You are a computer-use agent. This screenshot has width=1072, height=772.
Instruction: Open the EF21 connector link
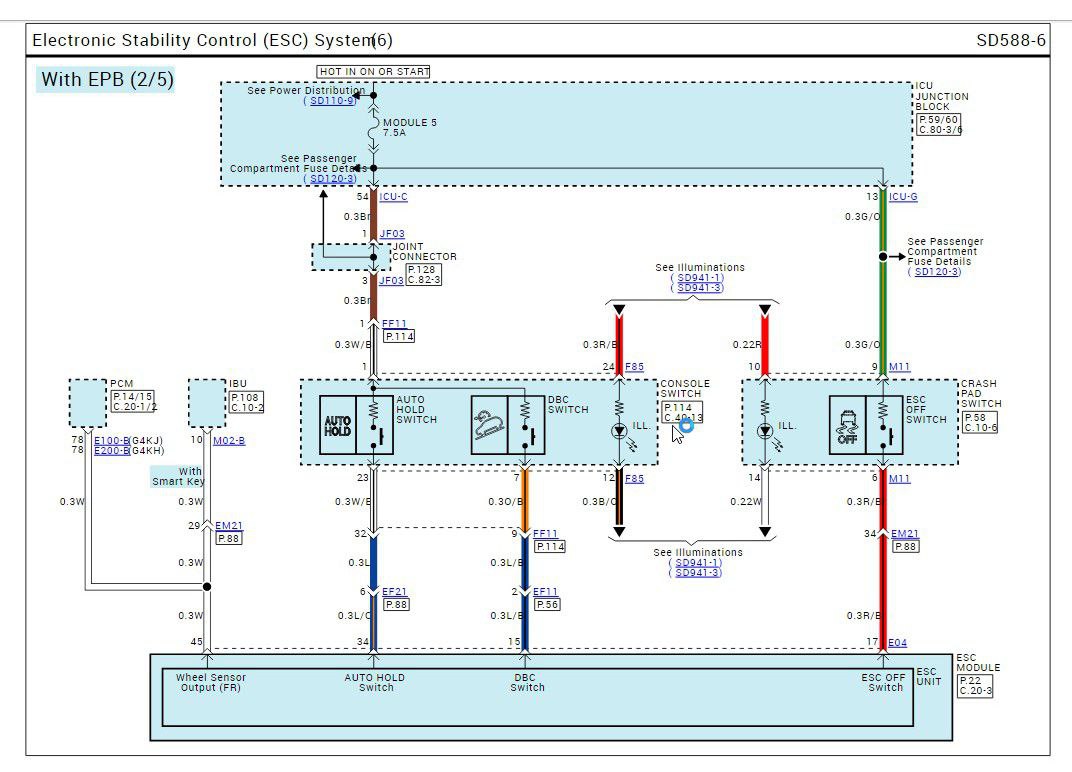tap(395, 592)
